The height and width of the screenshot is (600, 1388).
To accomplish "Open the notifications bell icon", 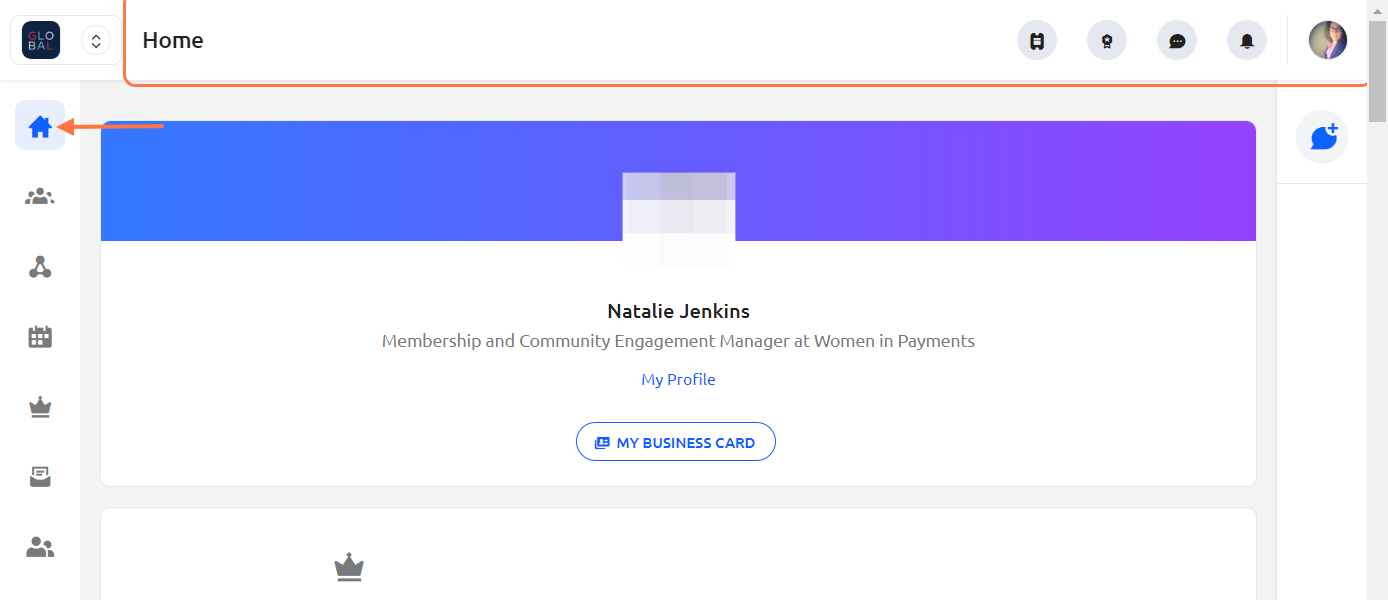I will click(1247, 41).
